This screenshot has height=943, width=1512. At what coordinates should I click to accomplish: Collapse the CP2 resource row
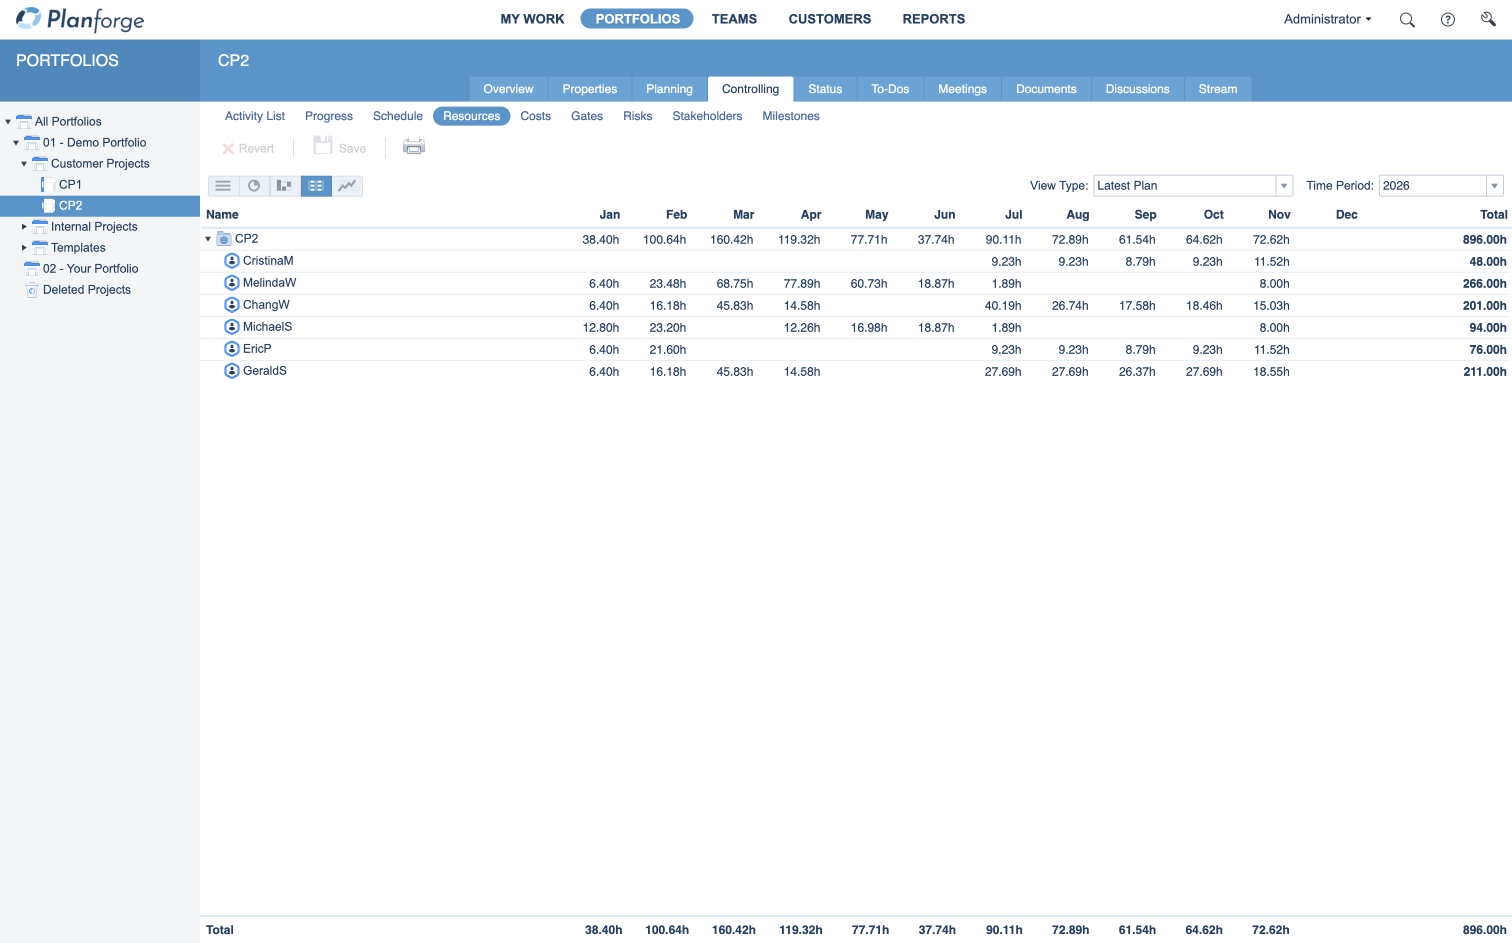click(x=208, y=239)
